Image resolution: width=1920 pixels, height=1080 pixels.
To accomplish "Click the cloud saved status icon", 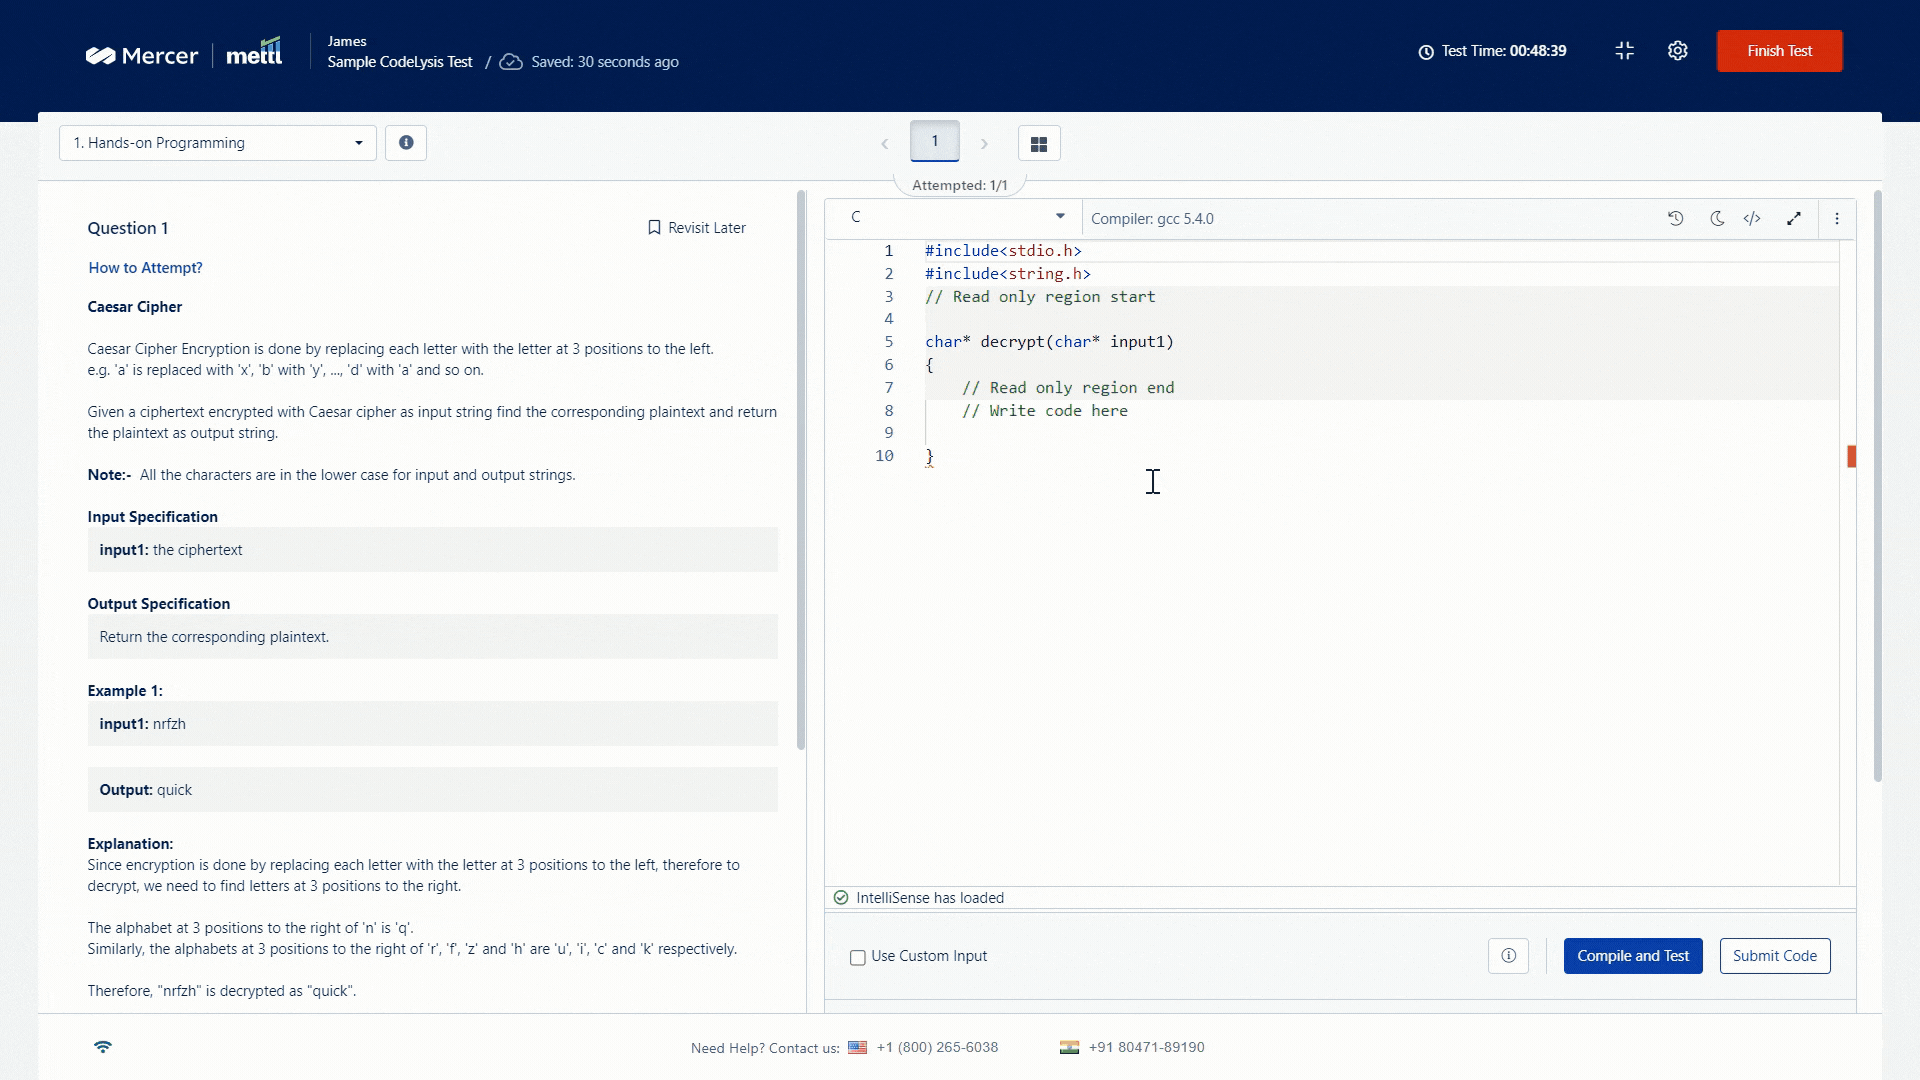I will (511, 62).
